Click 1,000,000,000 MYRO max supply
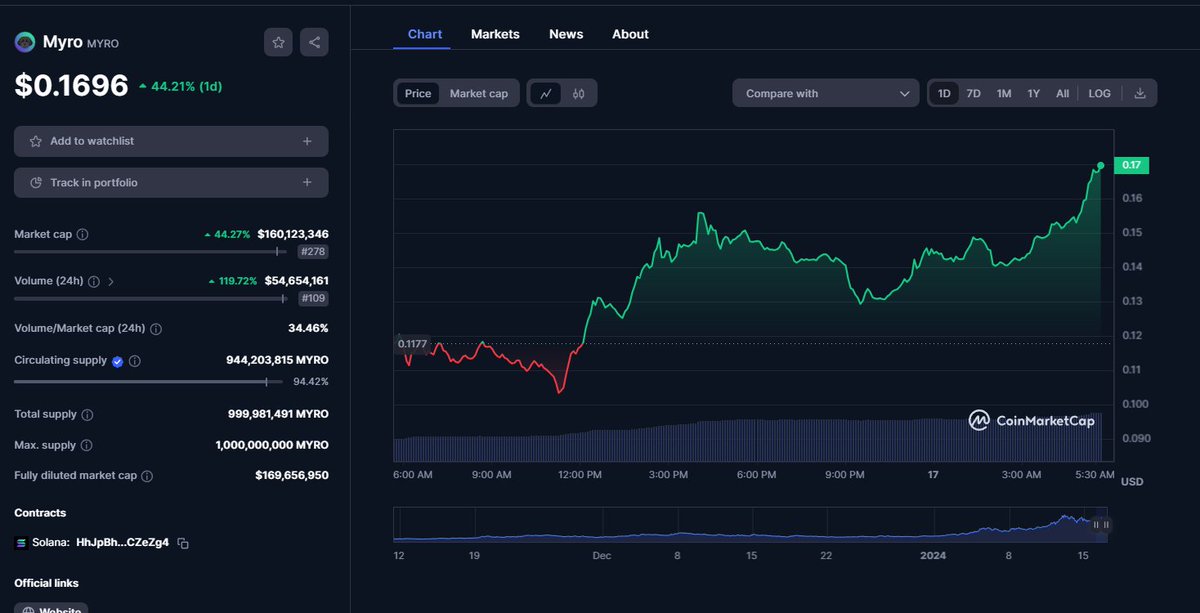The width and height of the screenshot is (1200, 613). [x=272, y=445]
